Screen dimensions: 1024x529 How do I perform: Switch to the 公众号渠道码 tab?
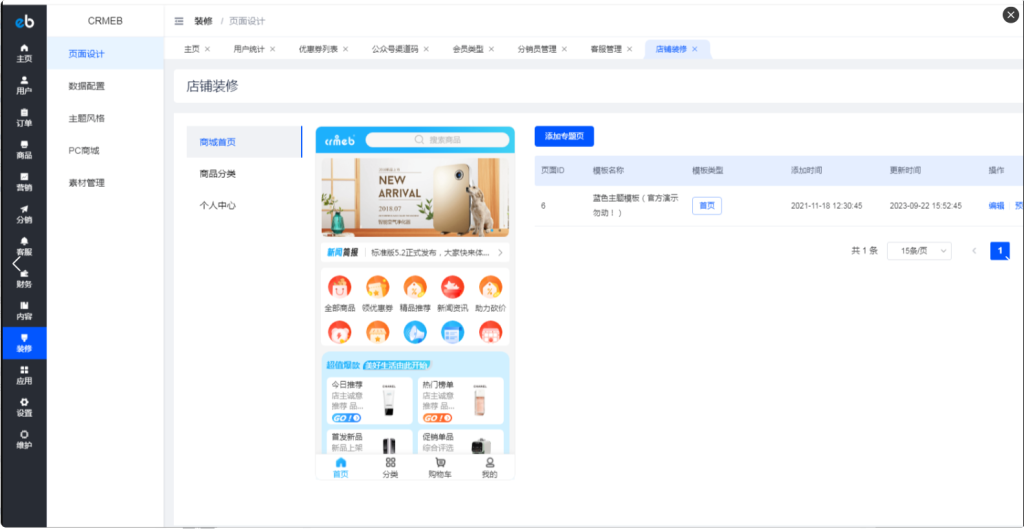click(395, 49)
